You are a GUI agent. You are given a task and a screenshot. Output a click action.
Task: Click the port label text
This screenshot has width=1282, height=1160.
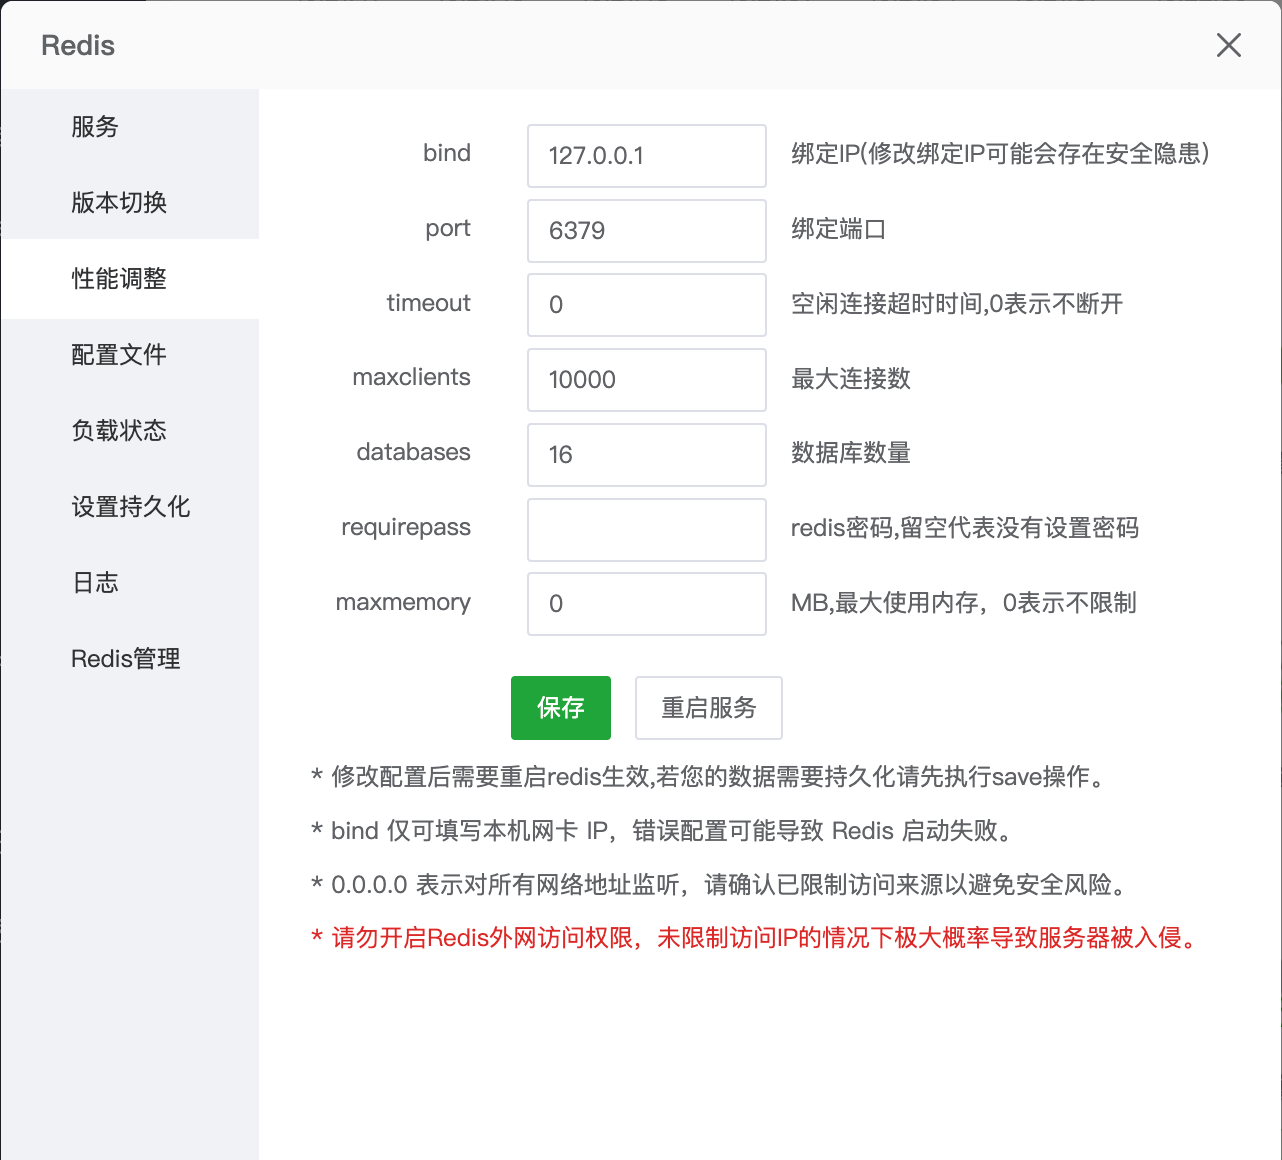448,229
